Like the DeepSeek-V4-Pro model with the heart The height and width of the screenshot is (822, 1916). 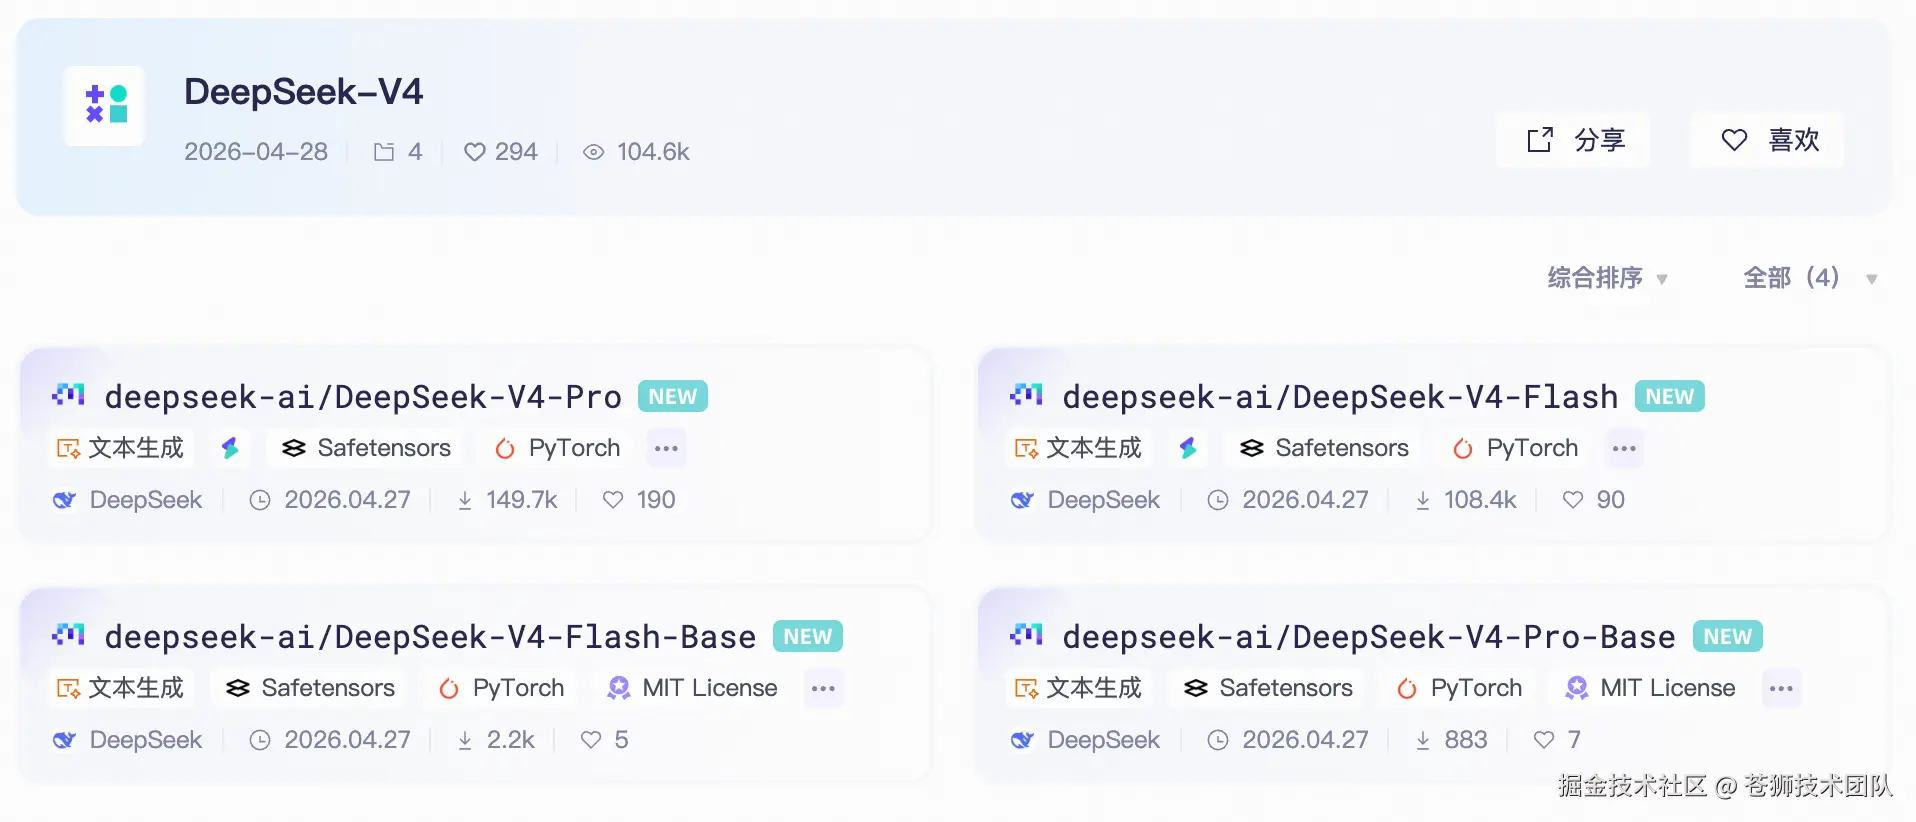(613, 500)
